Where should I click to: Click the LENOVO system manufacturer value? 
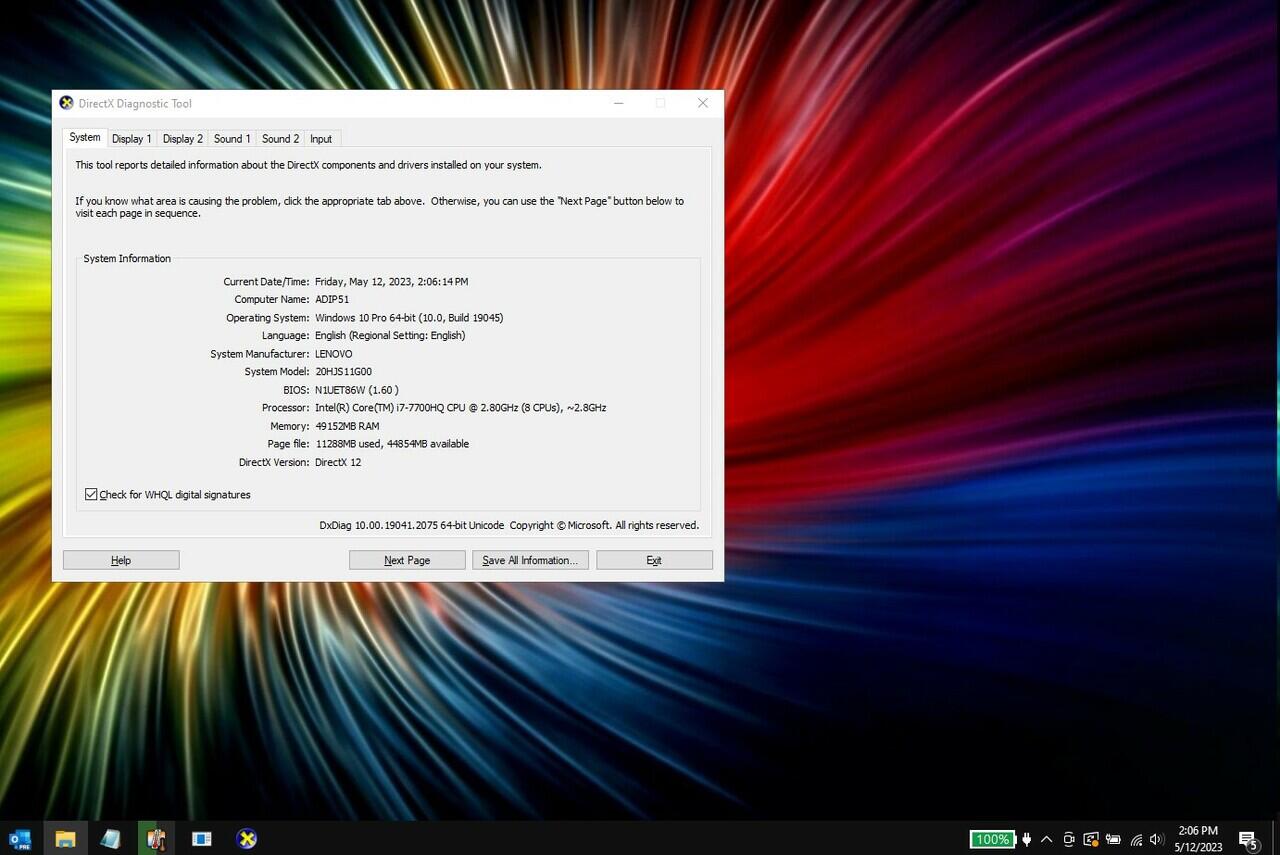pos(334,353)
